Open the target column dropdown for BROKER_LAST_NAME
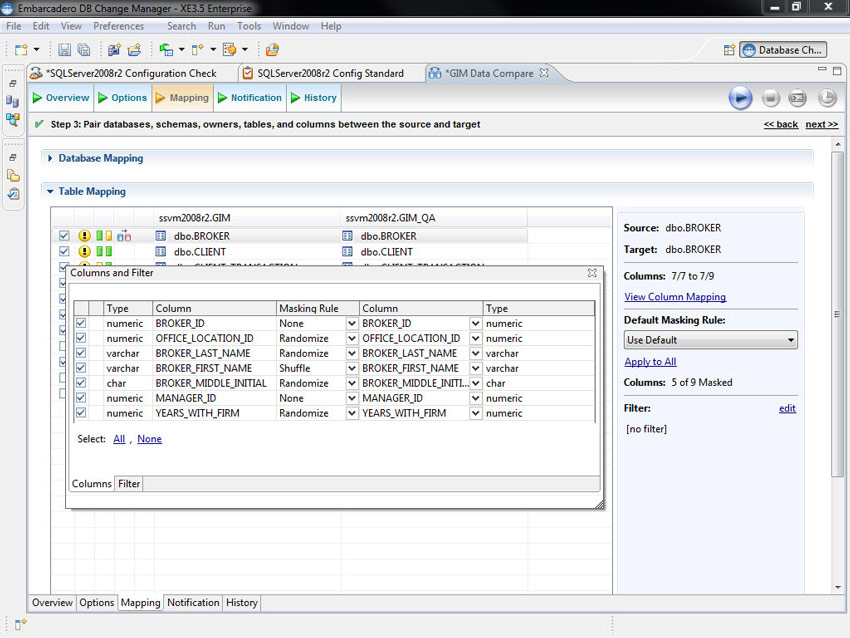This screenshot has width=850, height=638. [x=475, y=353]
